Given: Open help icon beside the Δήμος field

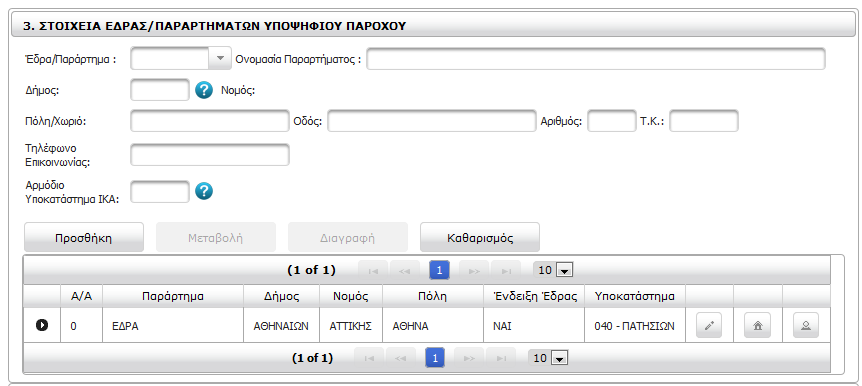Looking at the screenshot, I should [203, 90].
